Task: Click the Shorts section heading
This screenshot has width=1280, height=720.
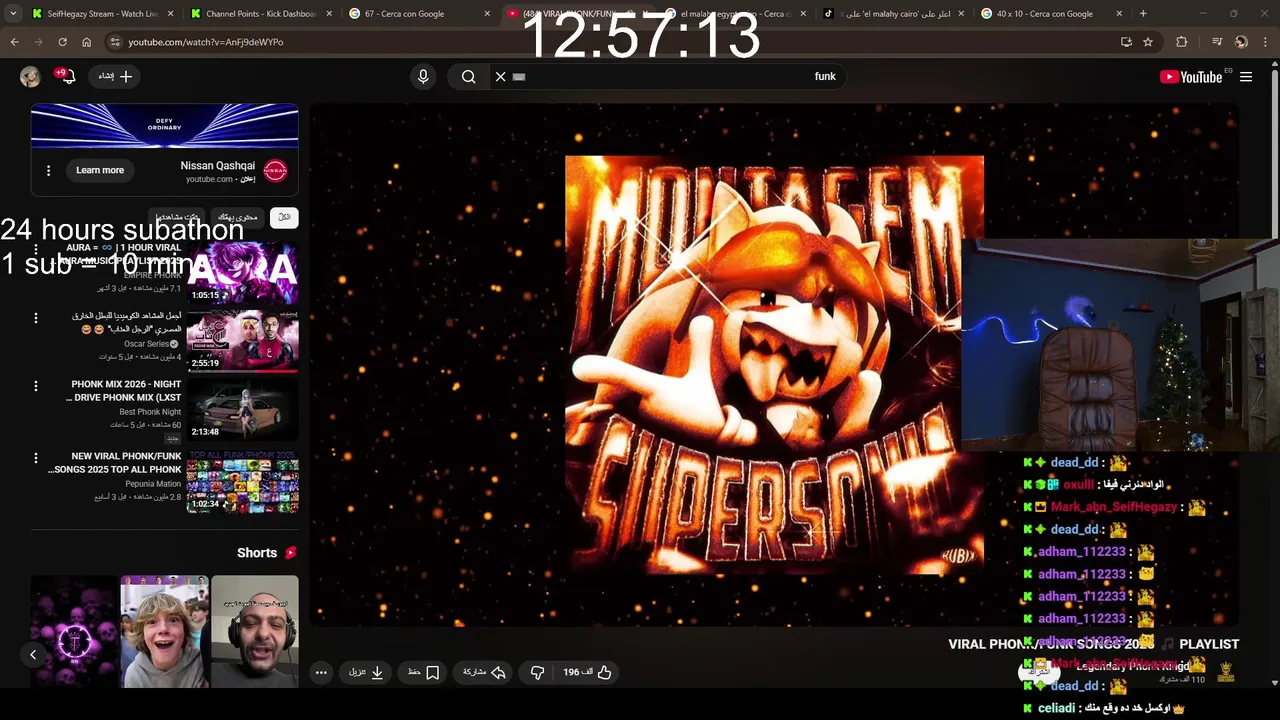Action: pyautogui.click(x=257, y=552)
